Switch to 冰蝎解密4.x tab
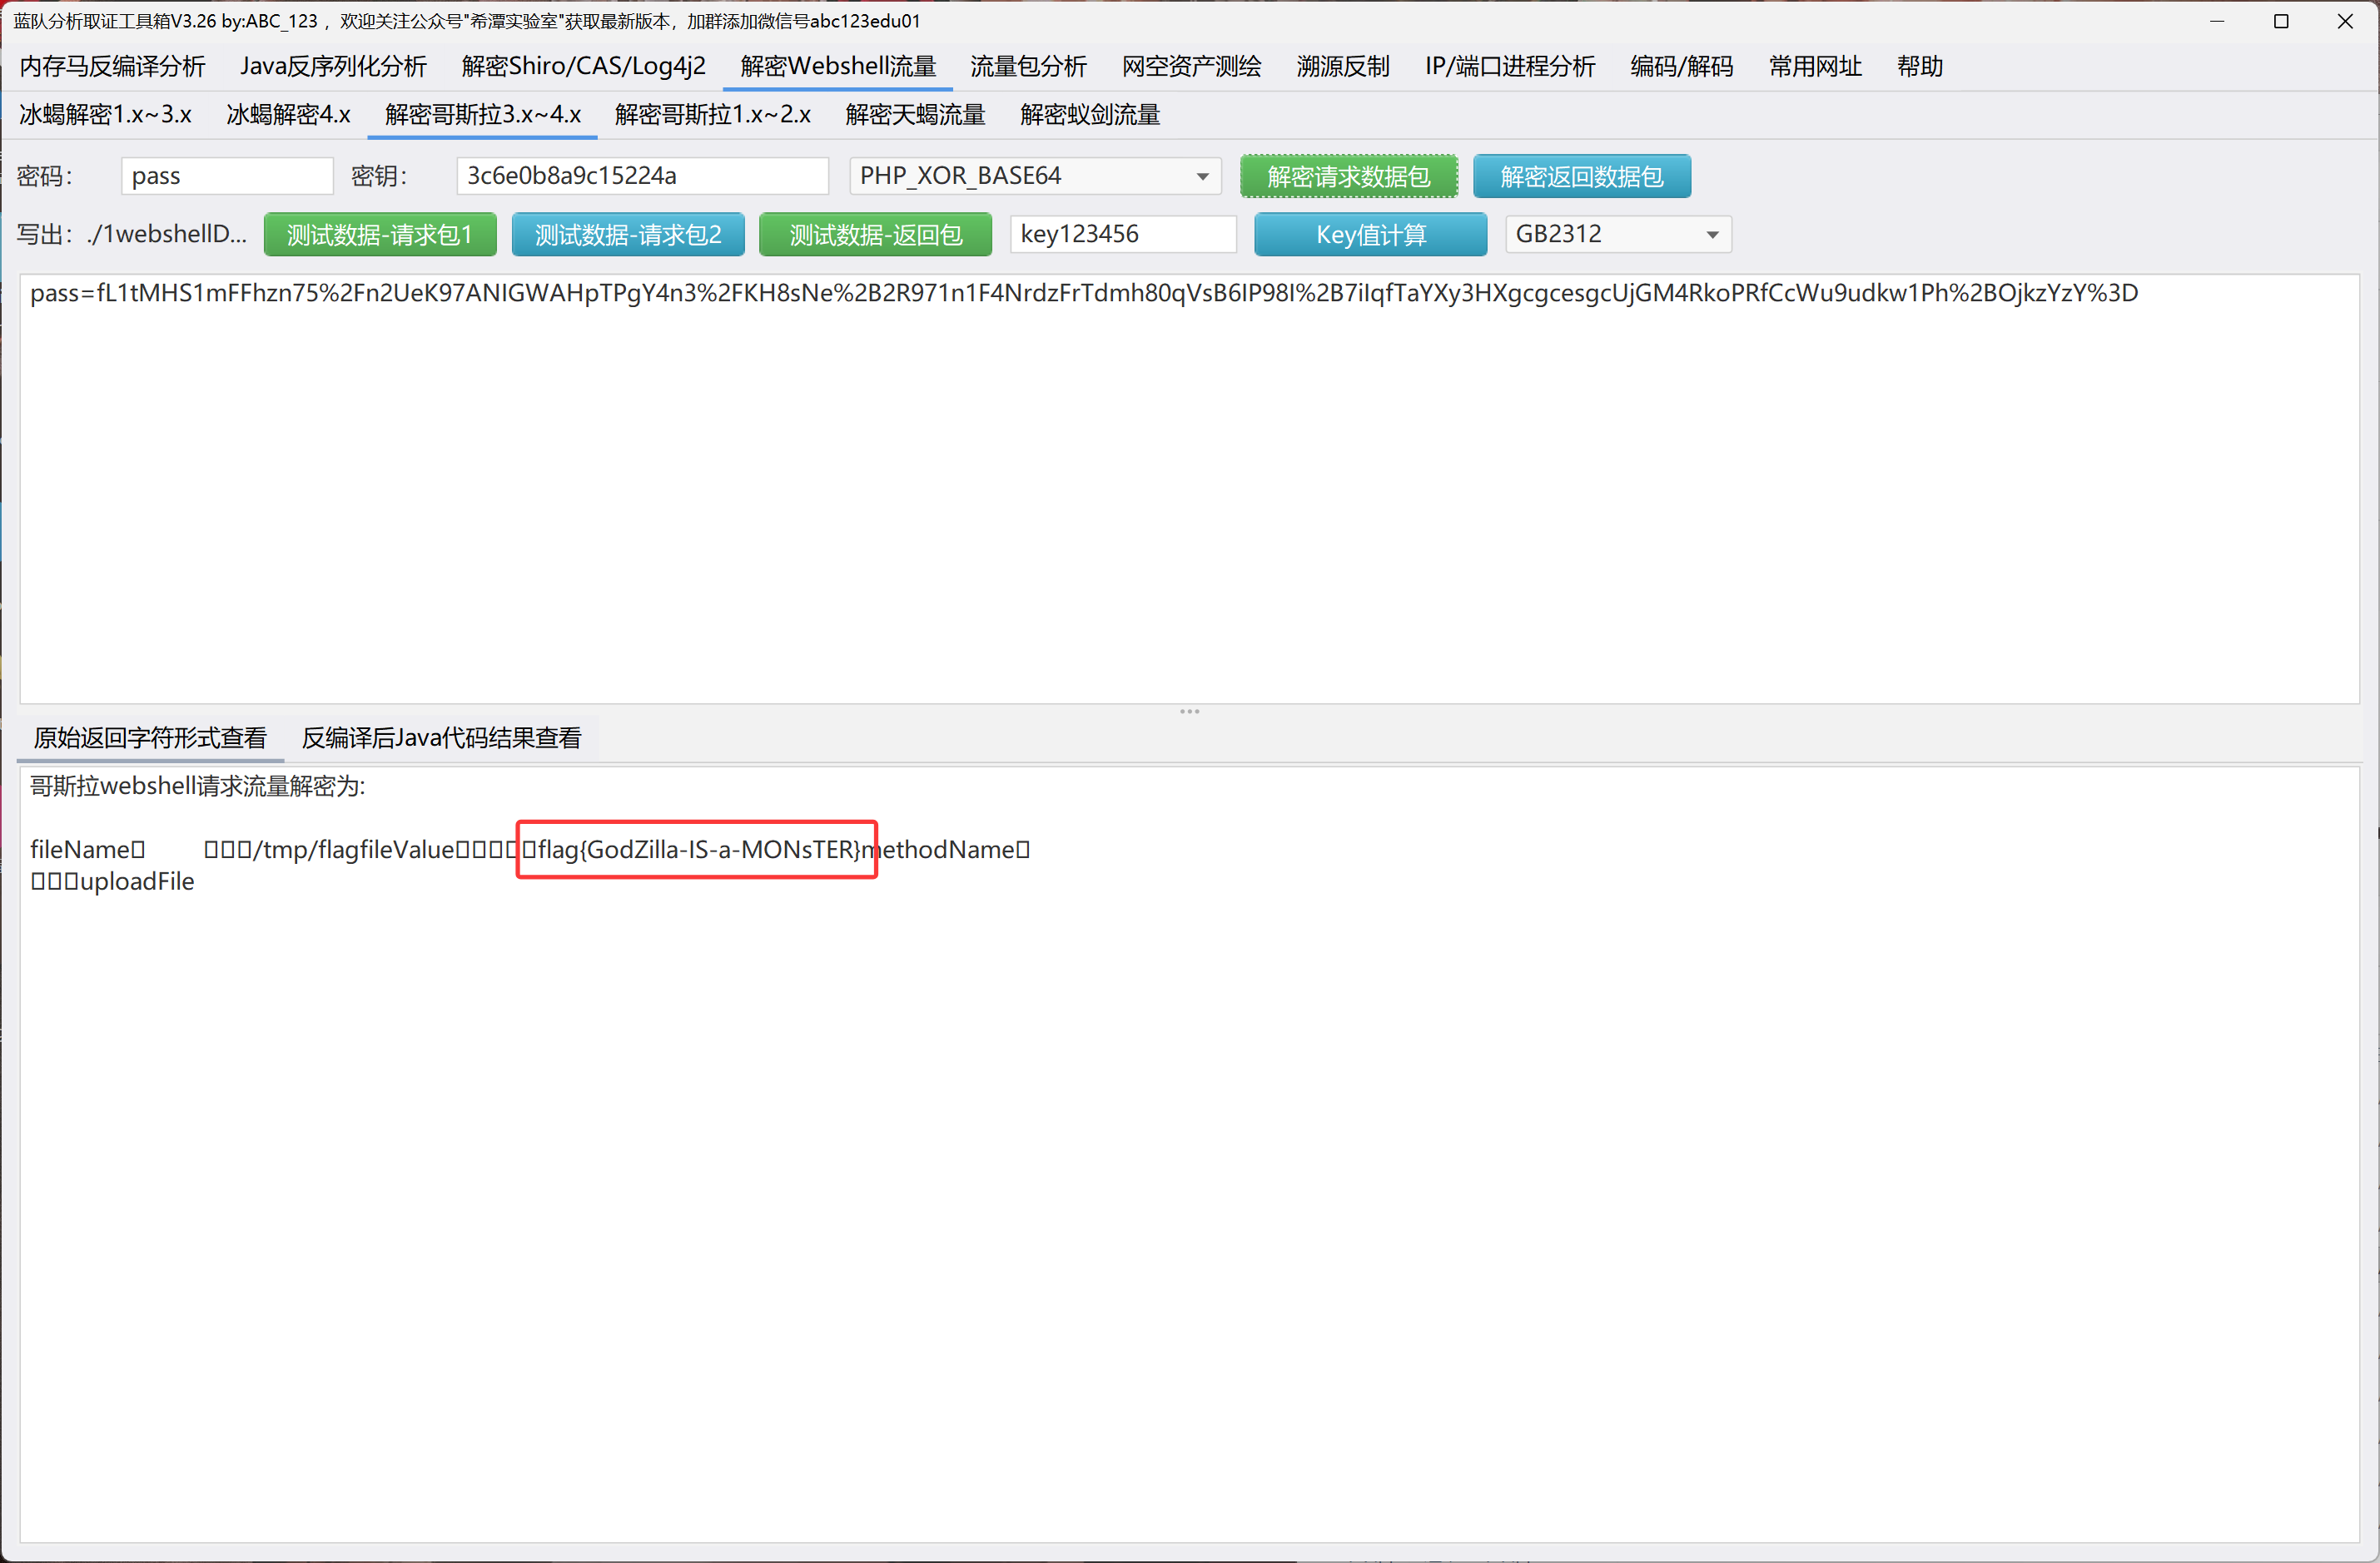 pyautogui.click(x=288, y=115)
